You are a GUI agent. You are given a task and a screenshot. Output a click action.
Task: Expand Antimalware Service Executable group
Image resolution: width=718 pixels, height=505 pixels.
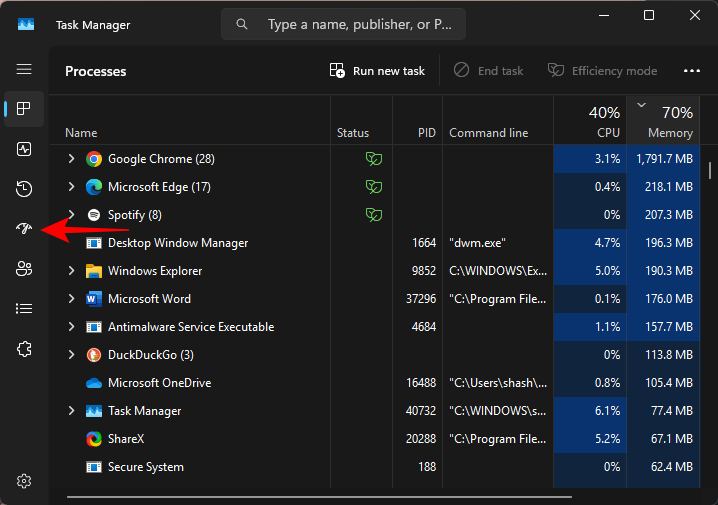coord(71,326)
